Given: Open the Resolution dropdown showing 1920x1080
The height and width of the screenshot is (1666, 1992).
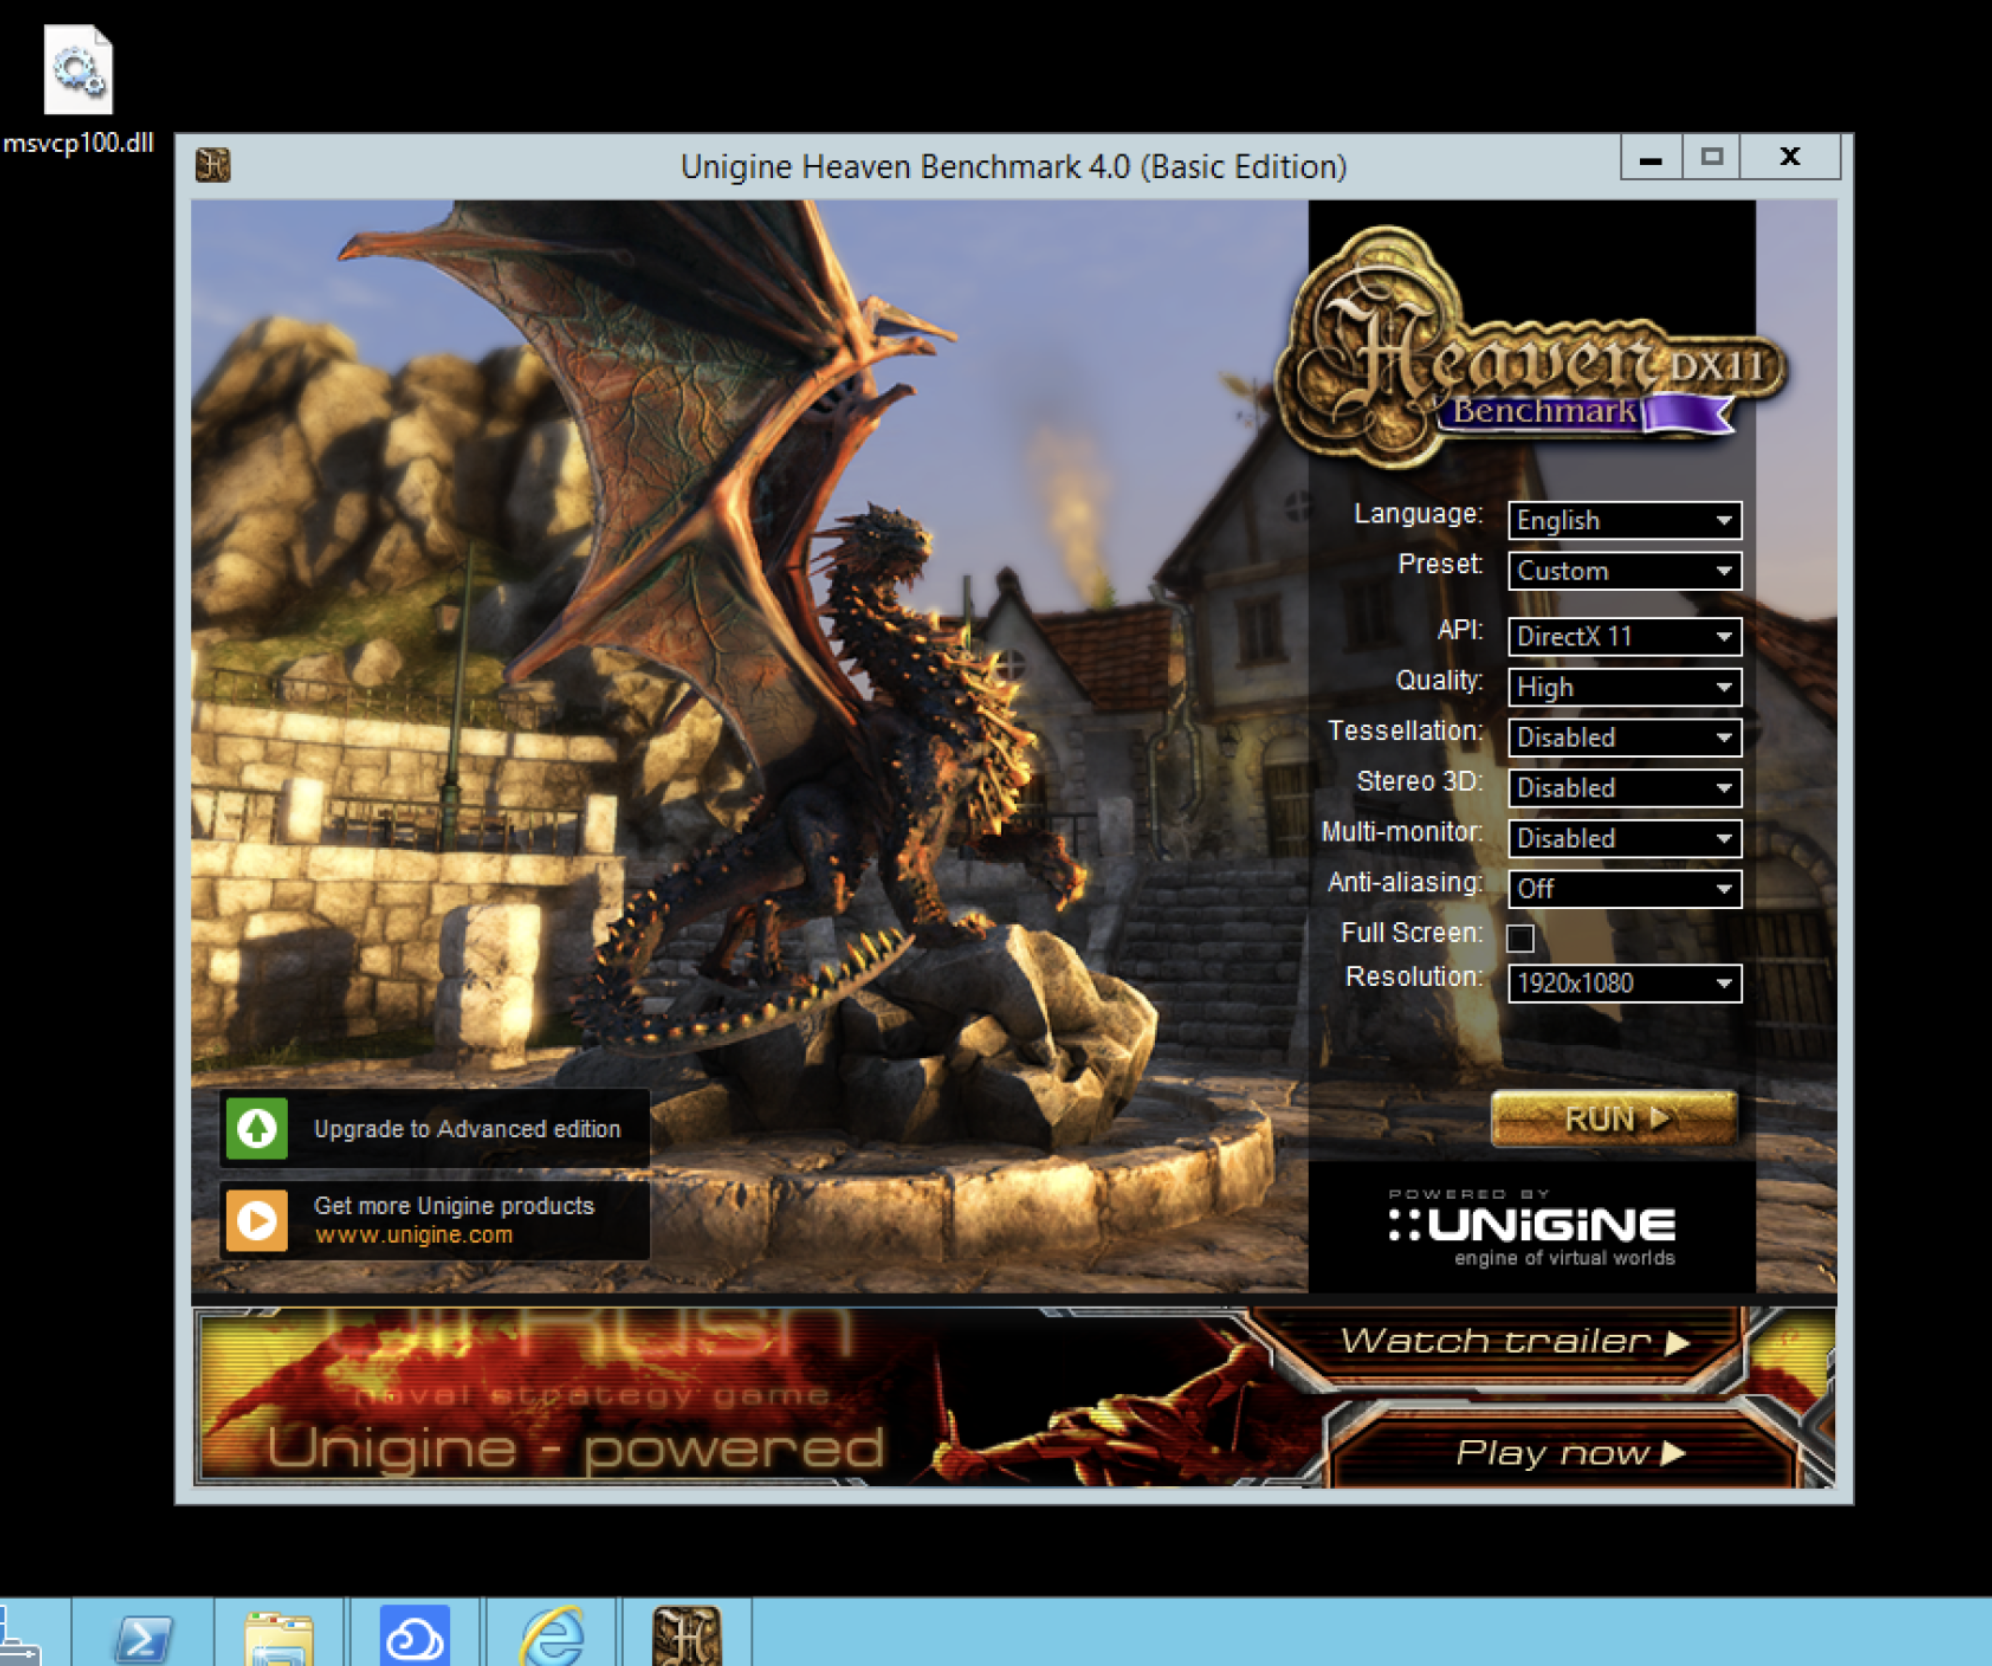Looking at the screenshot, I should (1624, 983).
